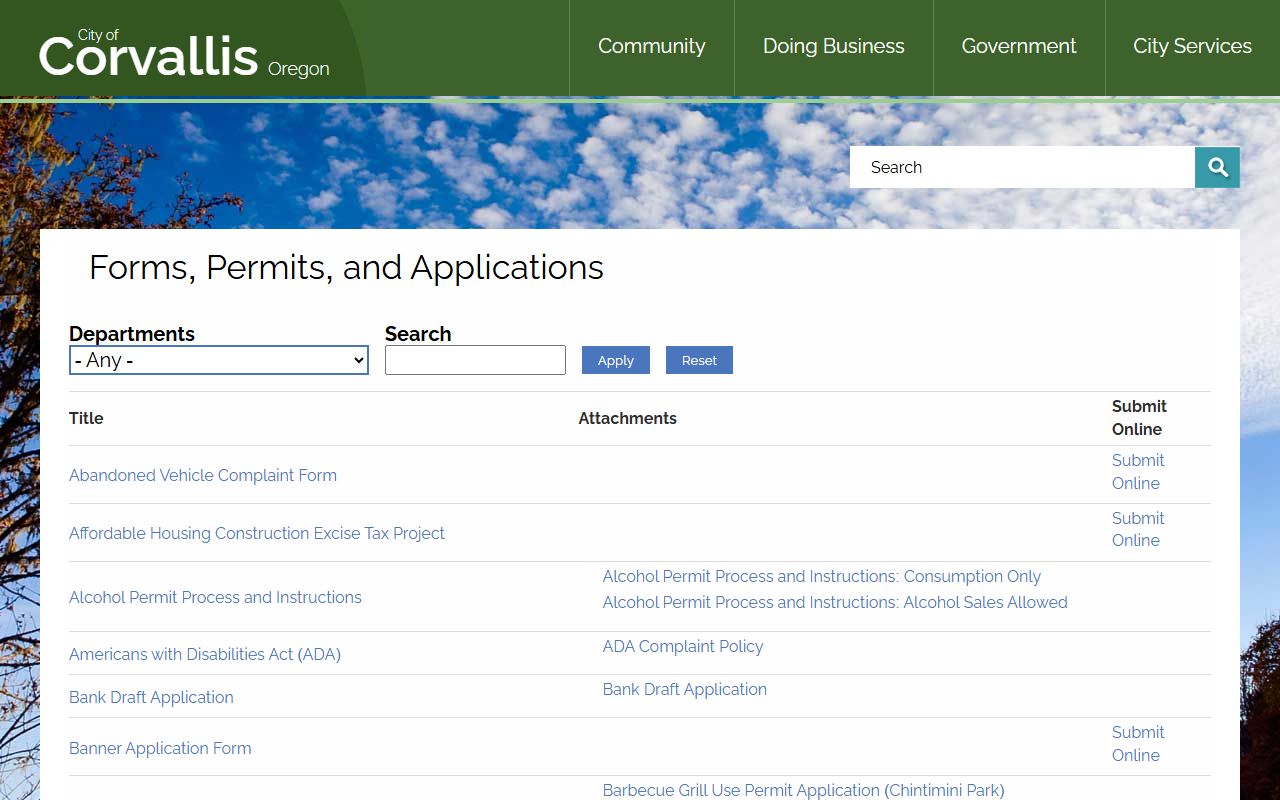1280x800 pixels.
Task: Apply the forms filter
Action: (x=616, y=360)
